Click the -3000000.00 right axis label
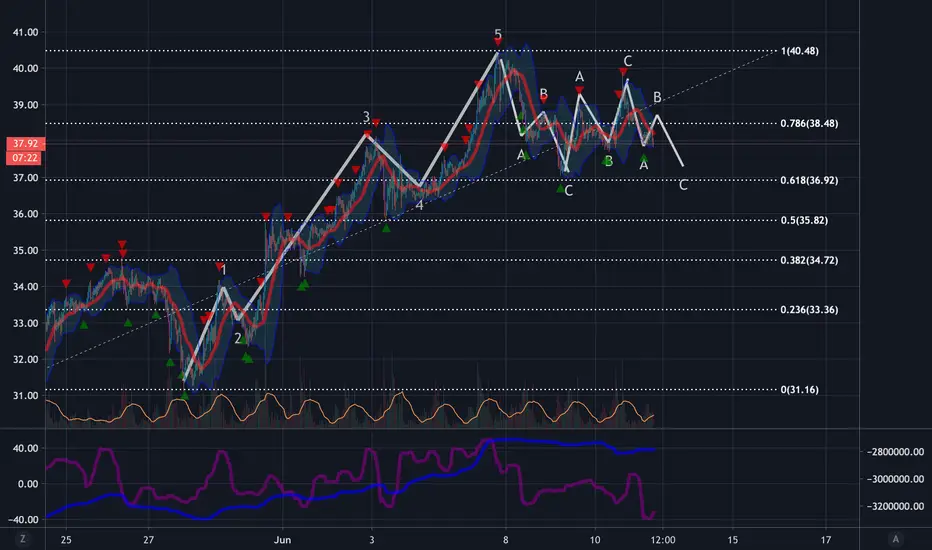Viewport: 932px width, 550px height. click(895, 479)
